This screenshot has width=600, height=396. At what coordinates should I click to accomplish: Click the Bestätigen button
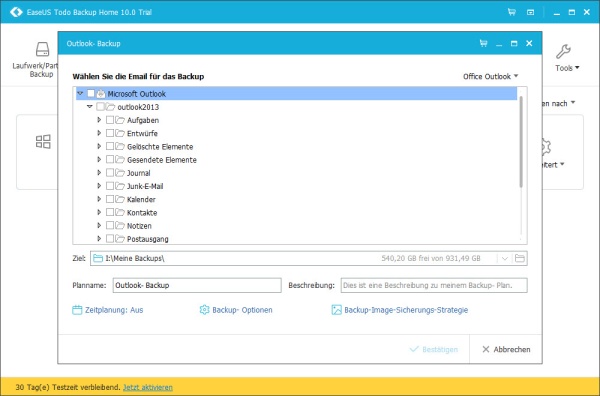(x=434, y=349)
